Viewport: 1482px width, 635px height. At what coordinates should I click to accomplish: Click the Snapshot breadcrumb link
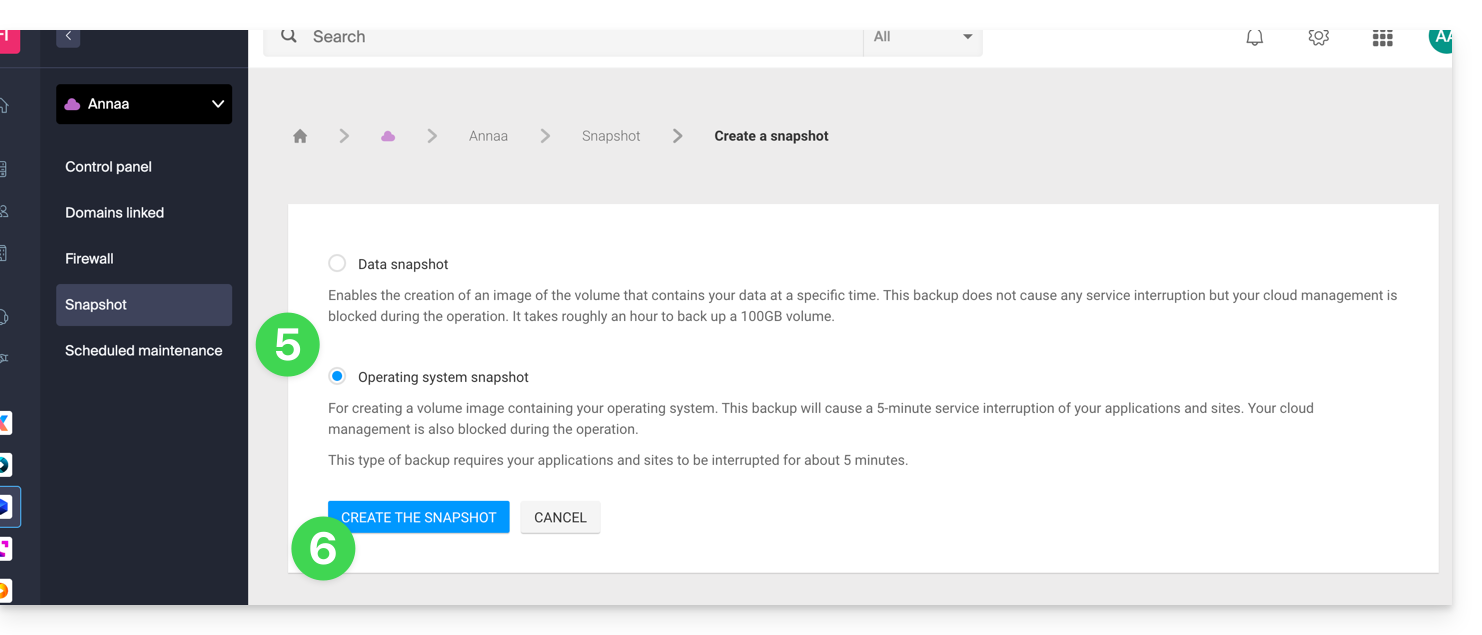coord(610,136)
